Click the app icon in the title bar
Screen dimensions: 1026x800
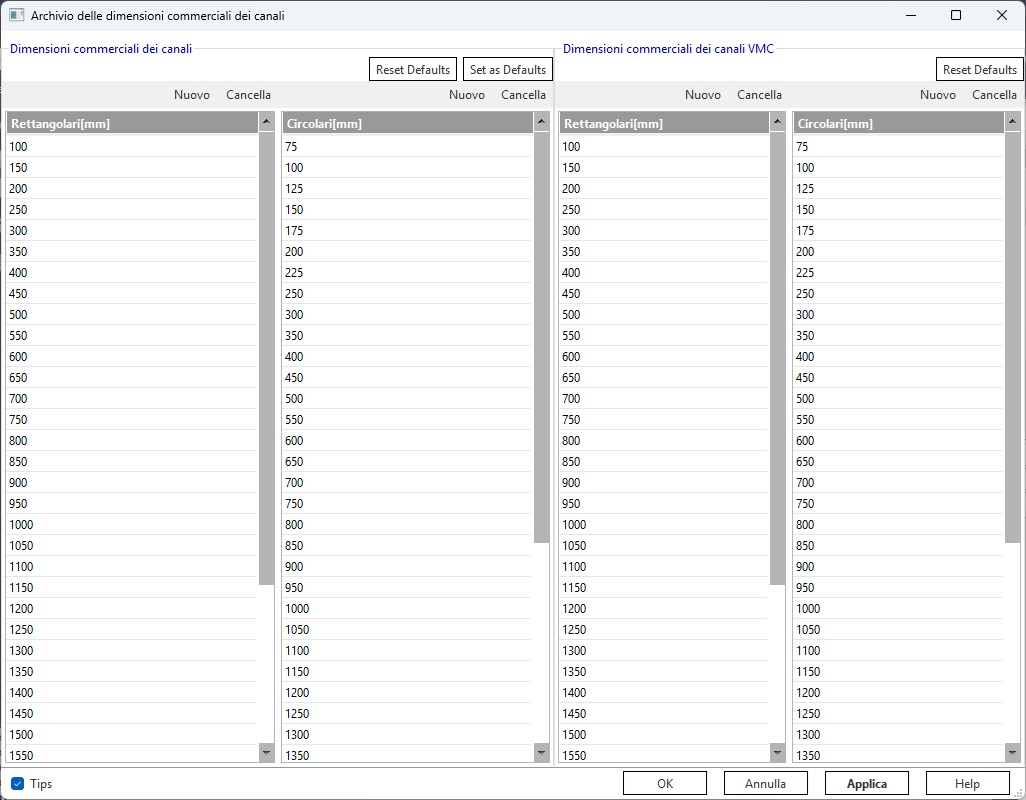click(x=16, y=15)
